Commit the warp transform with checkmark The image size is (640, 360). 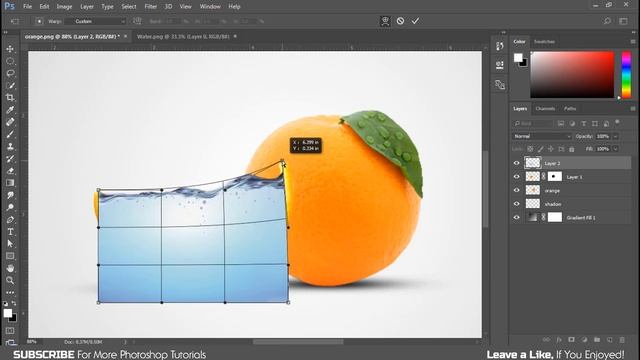tap(415, 21)
